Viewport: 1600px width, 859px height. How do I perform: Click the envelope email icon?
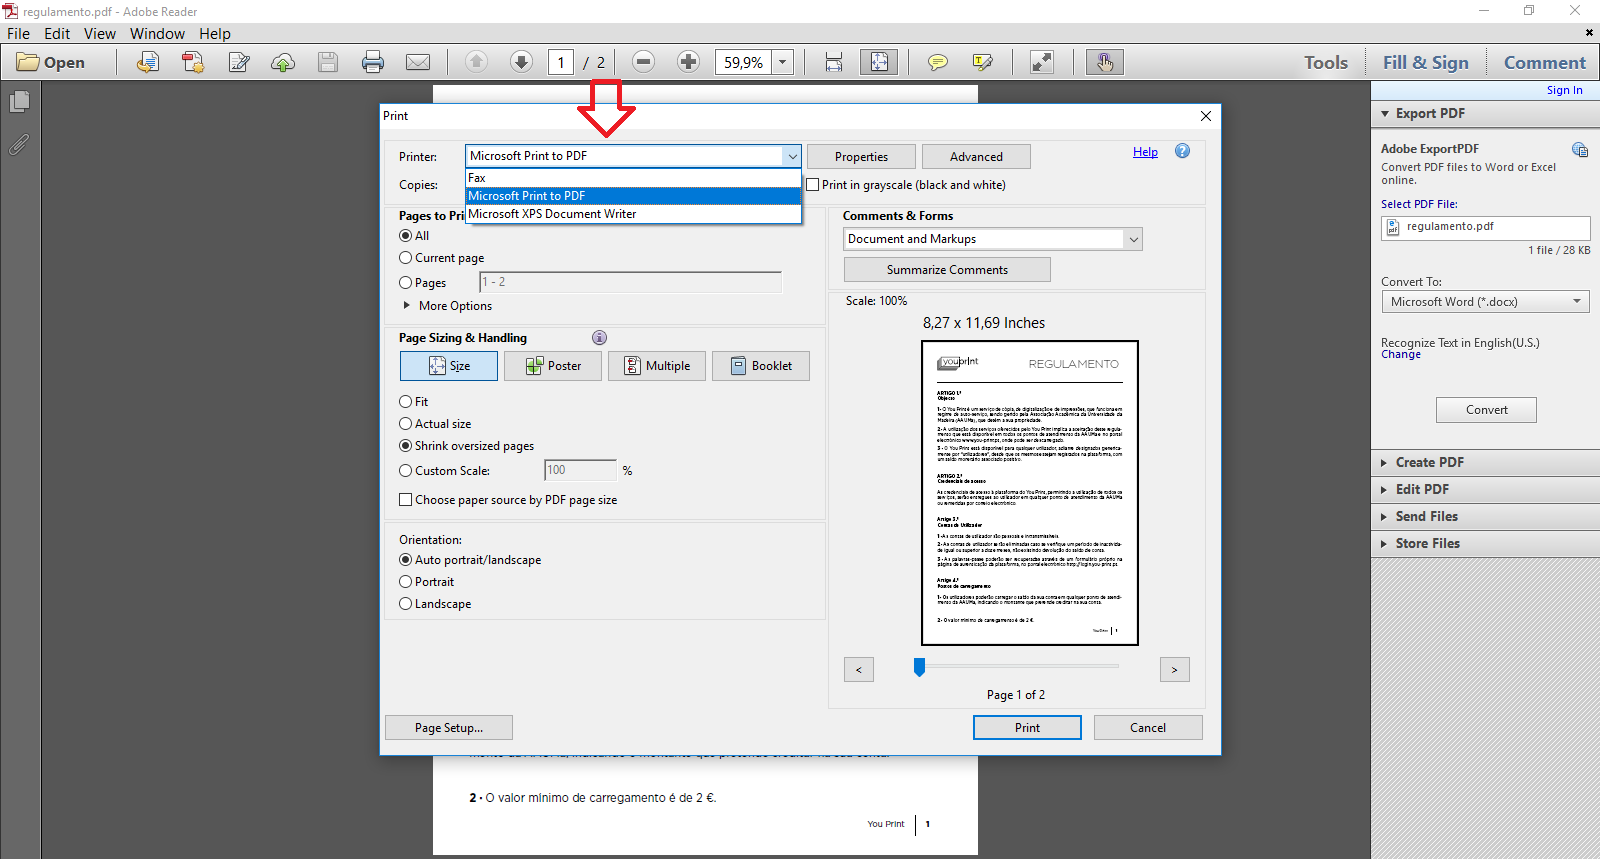point(418,62)
